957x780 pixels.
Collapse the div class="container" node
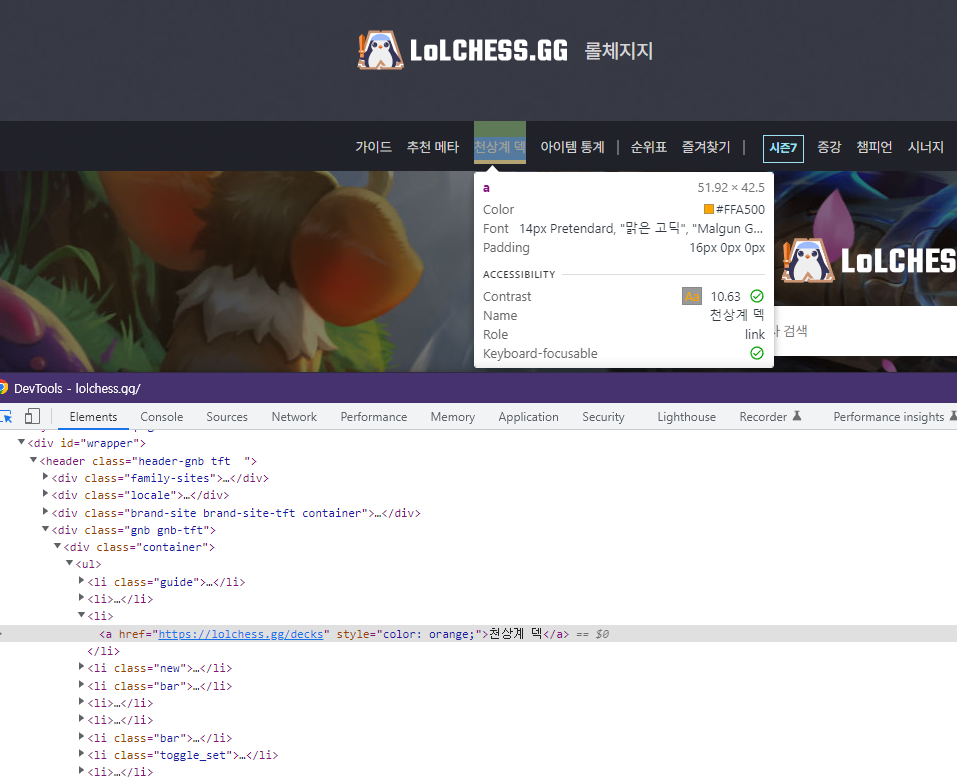[57, 546]
